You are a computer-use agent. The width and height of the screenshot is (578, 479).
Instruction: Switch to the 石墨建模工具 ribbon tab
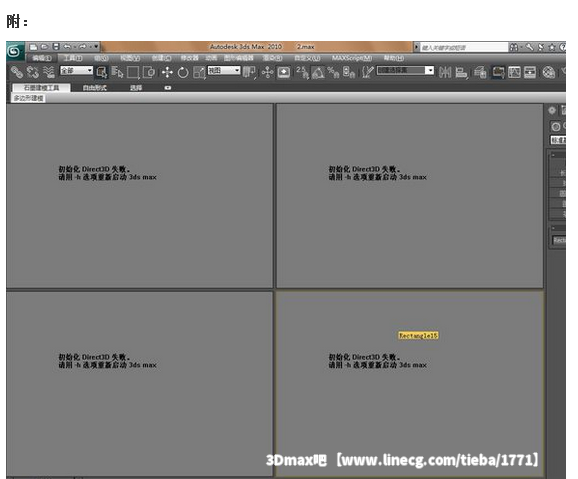point(41,88)
